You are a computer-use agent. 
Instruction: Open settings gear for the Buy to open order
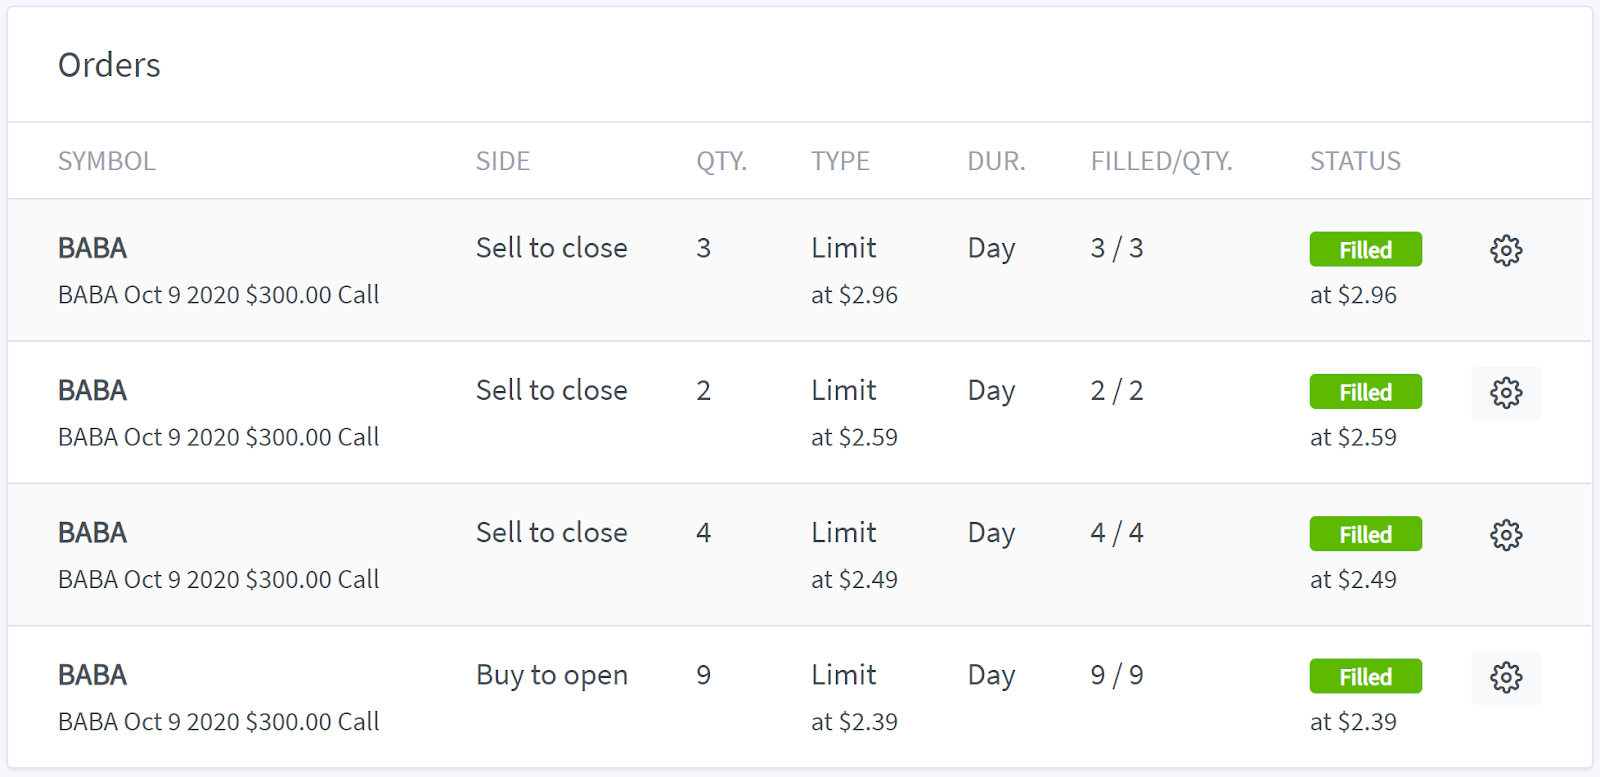1506,678
